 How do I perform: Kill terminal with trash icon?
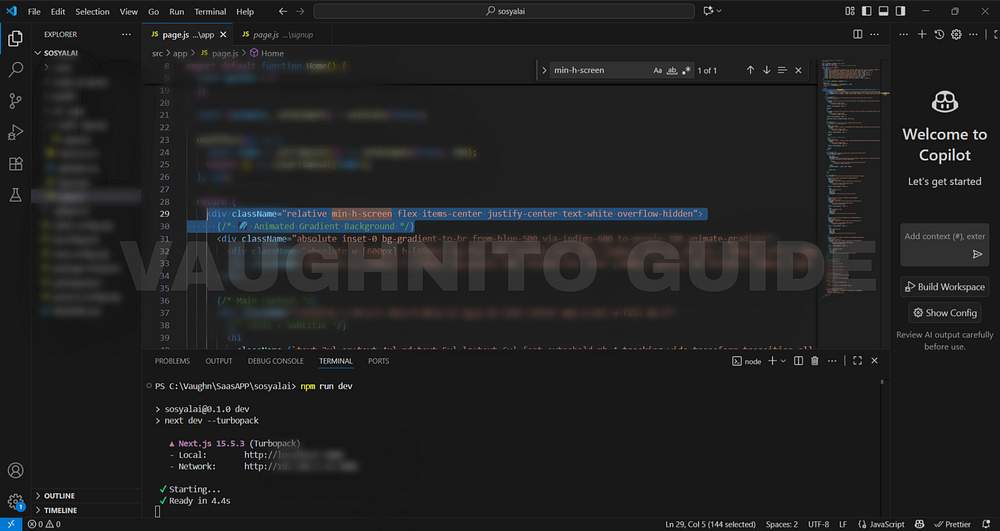click(x=814, y=361)
